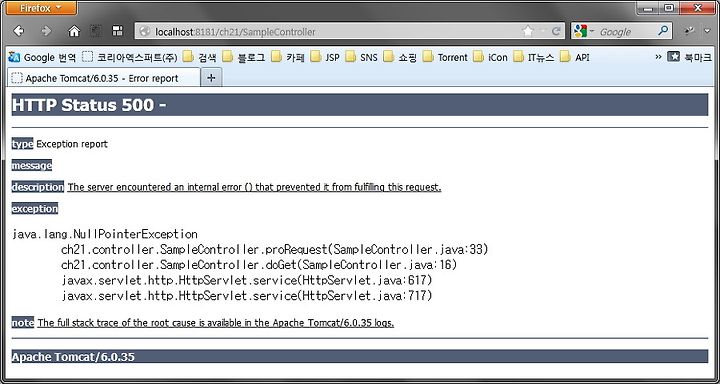Open Google search engine selector
The width and height of the screenshot is (720, 384).
[x=583, y=32]
